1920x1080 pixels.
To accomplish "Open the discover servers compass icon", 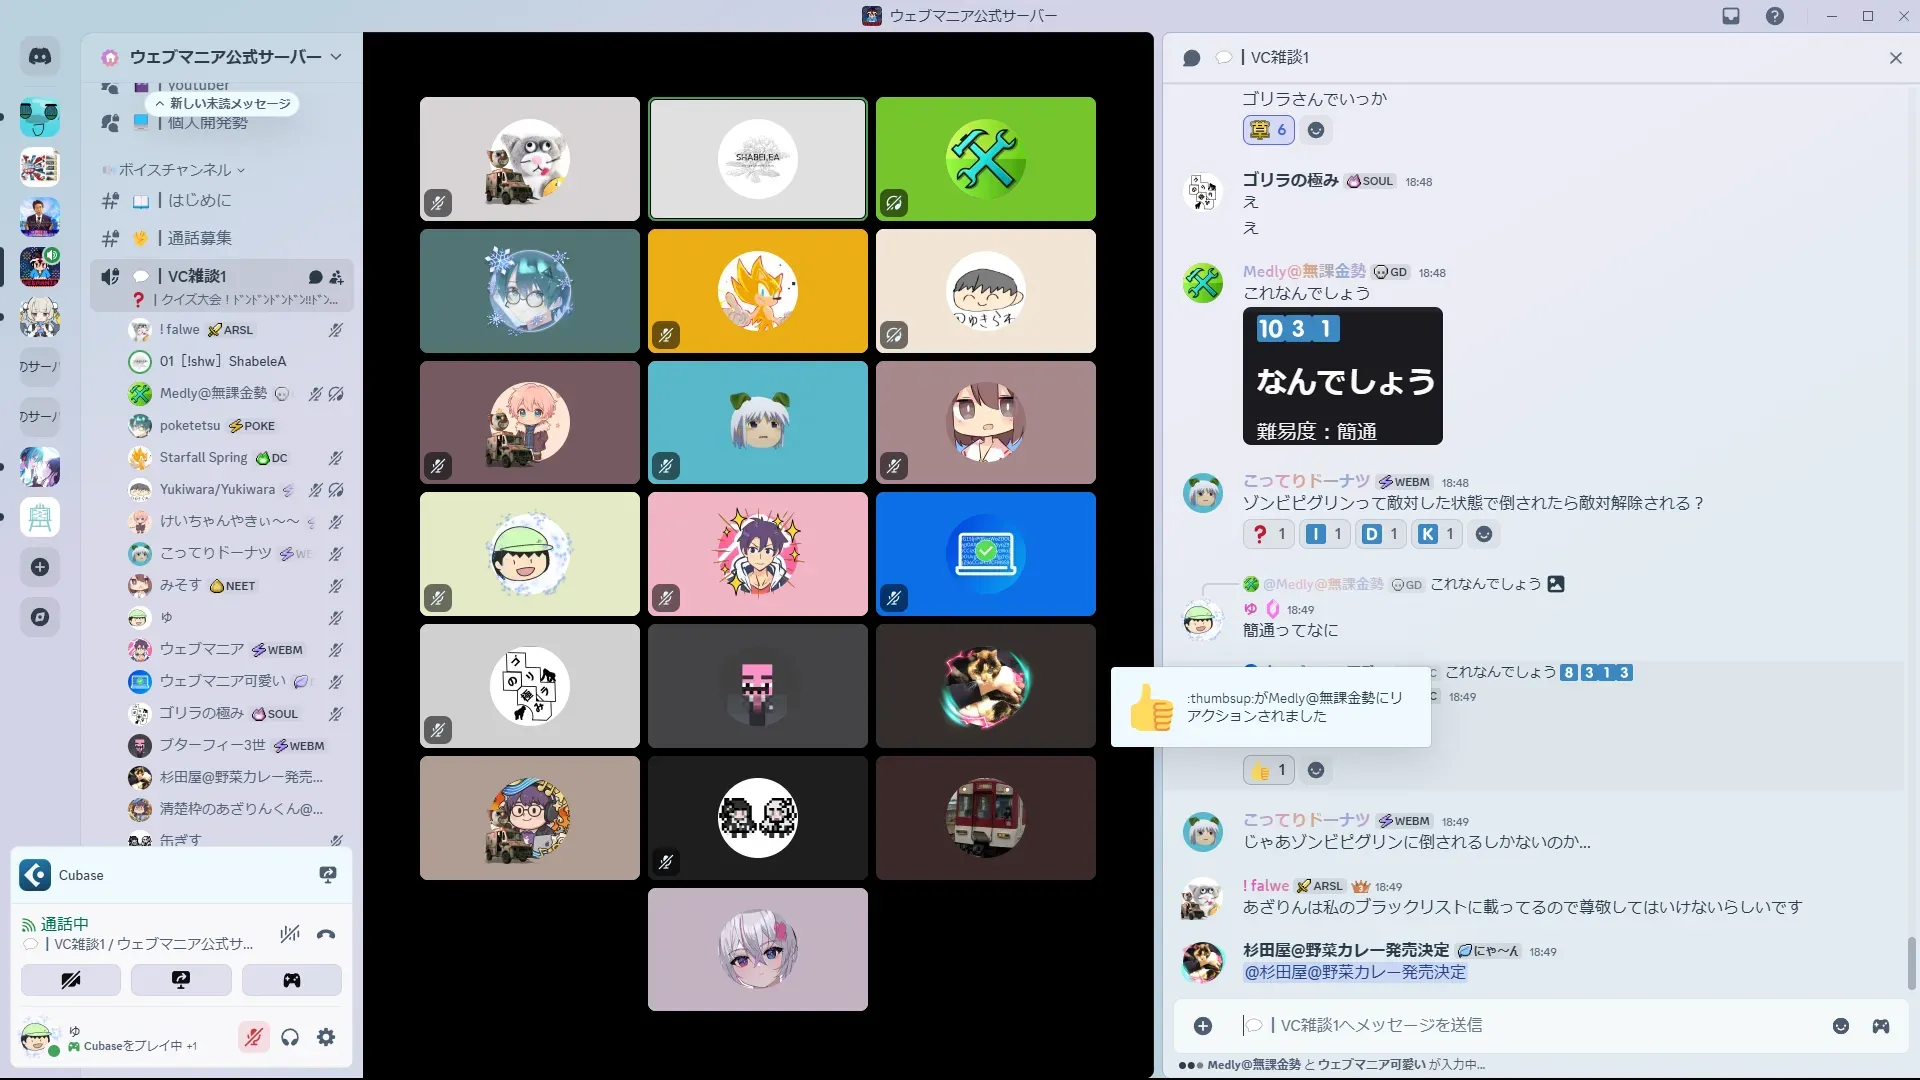I will click(x=40, y=617).
